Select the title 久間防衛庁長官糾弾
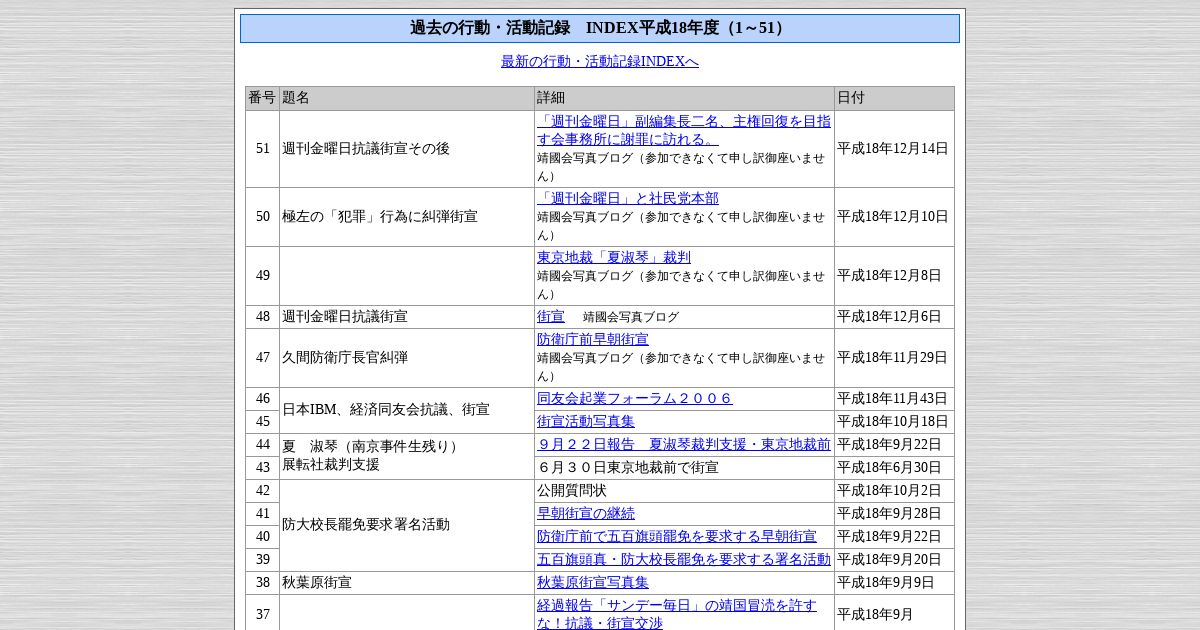The height and width of the screenshot is (630, 1200). click(345, 357)
